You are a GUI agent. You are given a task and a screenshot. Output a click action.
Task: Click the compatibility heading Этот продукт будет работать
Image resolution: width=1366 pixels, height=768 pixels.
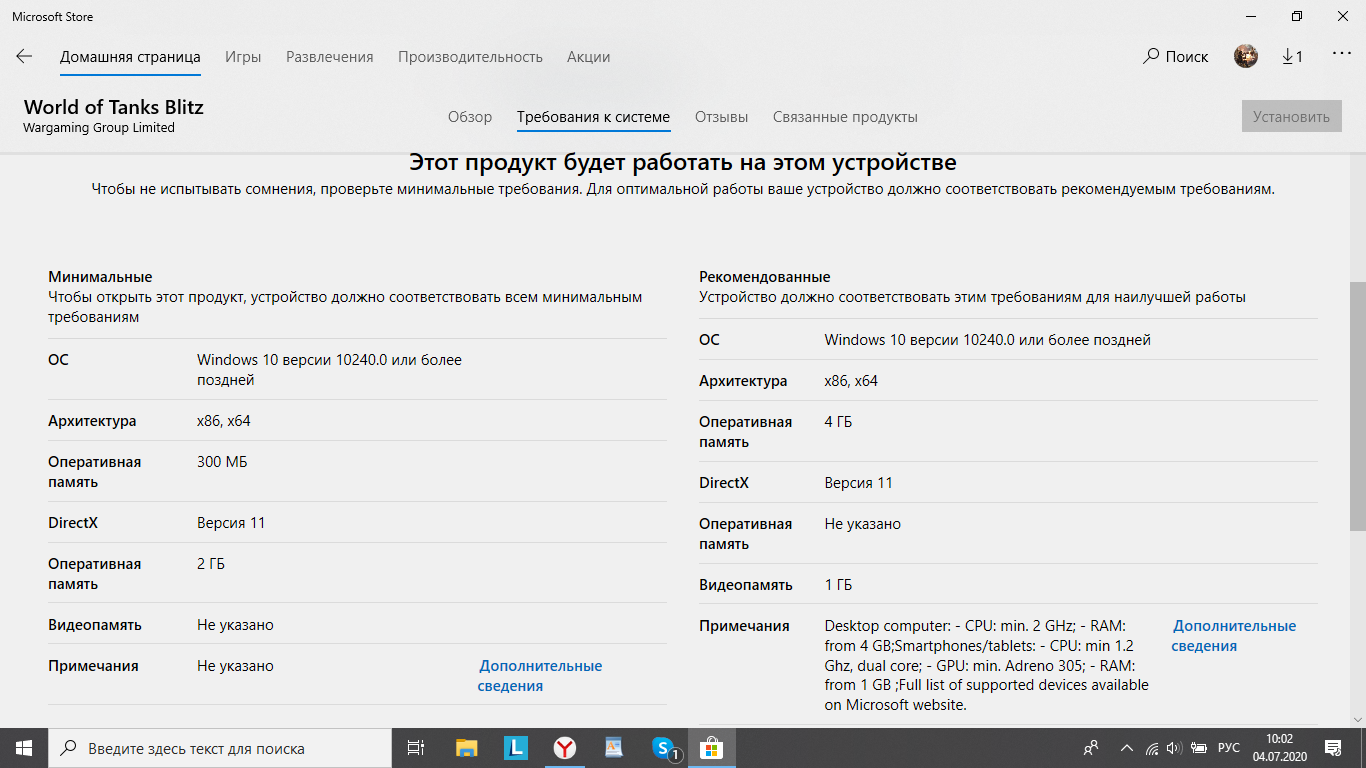coord(683,162)
